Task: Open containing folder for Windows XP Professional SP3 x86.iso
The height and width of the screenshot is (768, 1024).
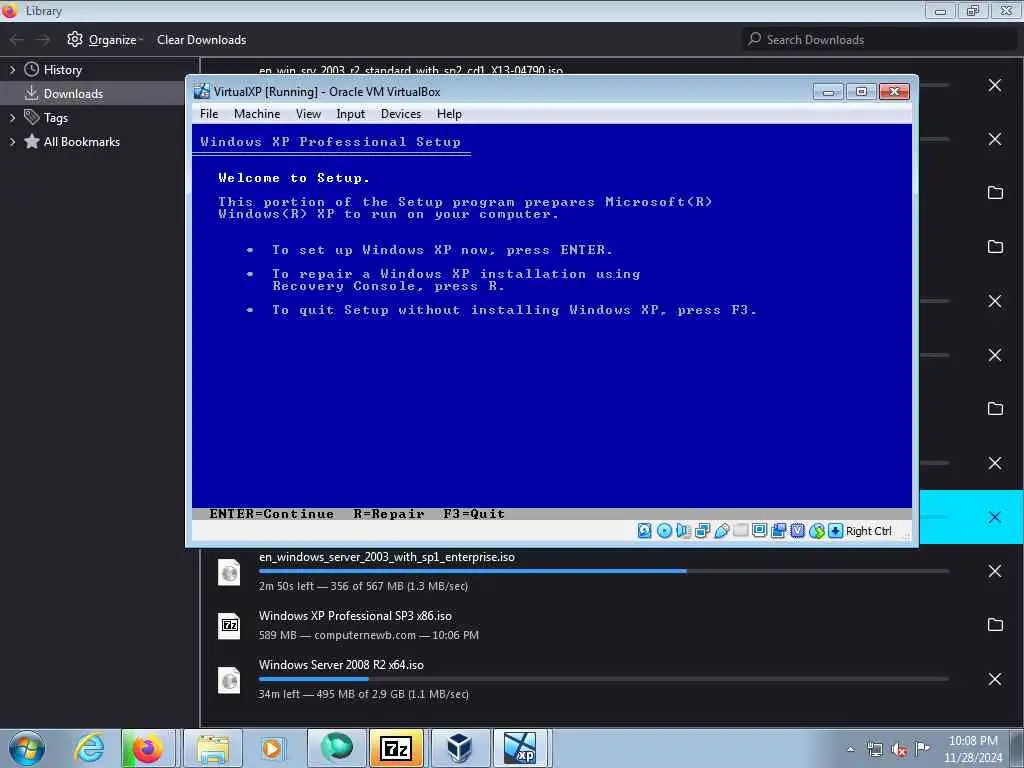Action: [x=995, y=624]
